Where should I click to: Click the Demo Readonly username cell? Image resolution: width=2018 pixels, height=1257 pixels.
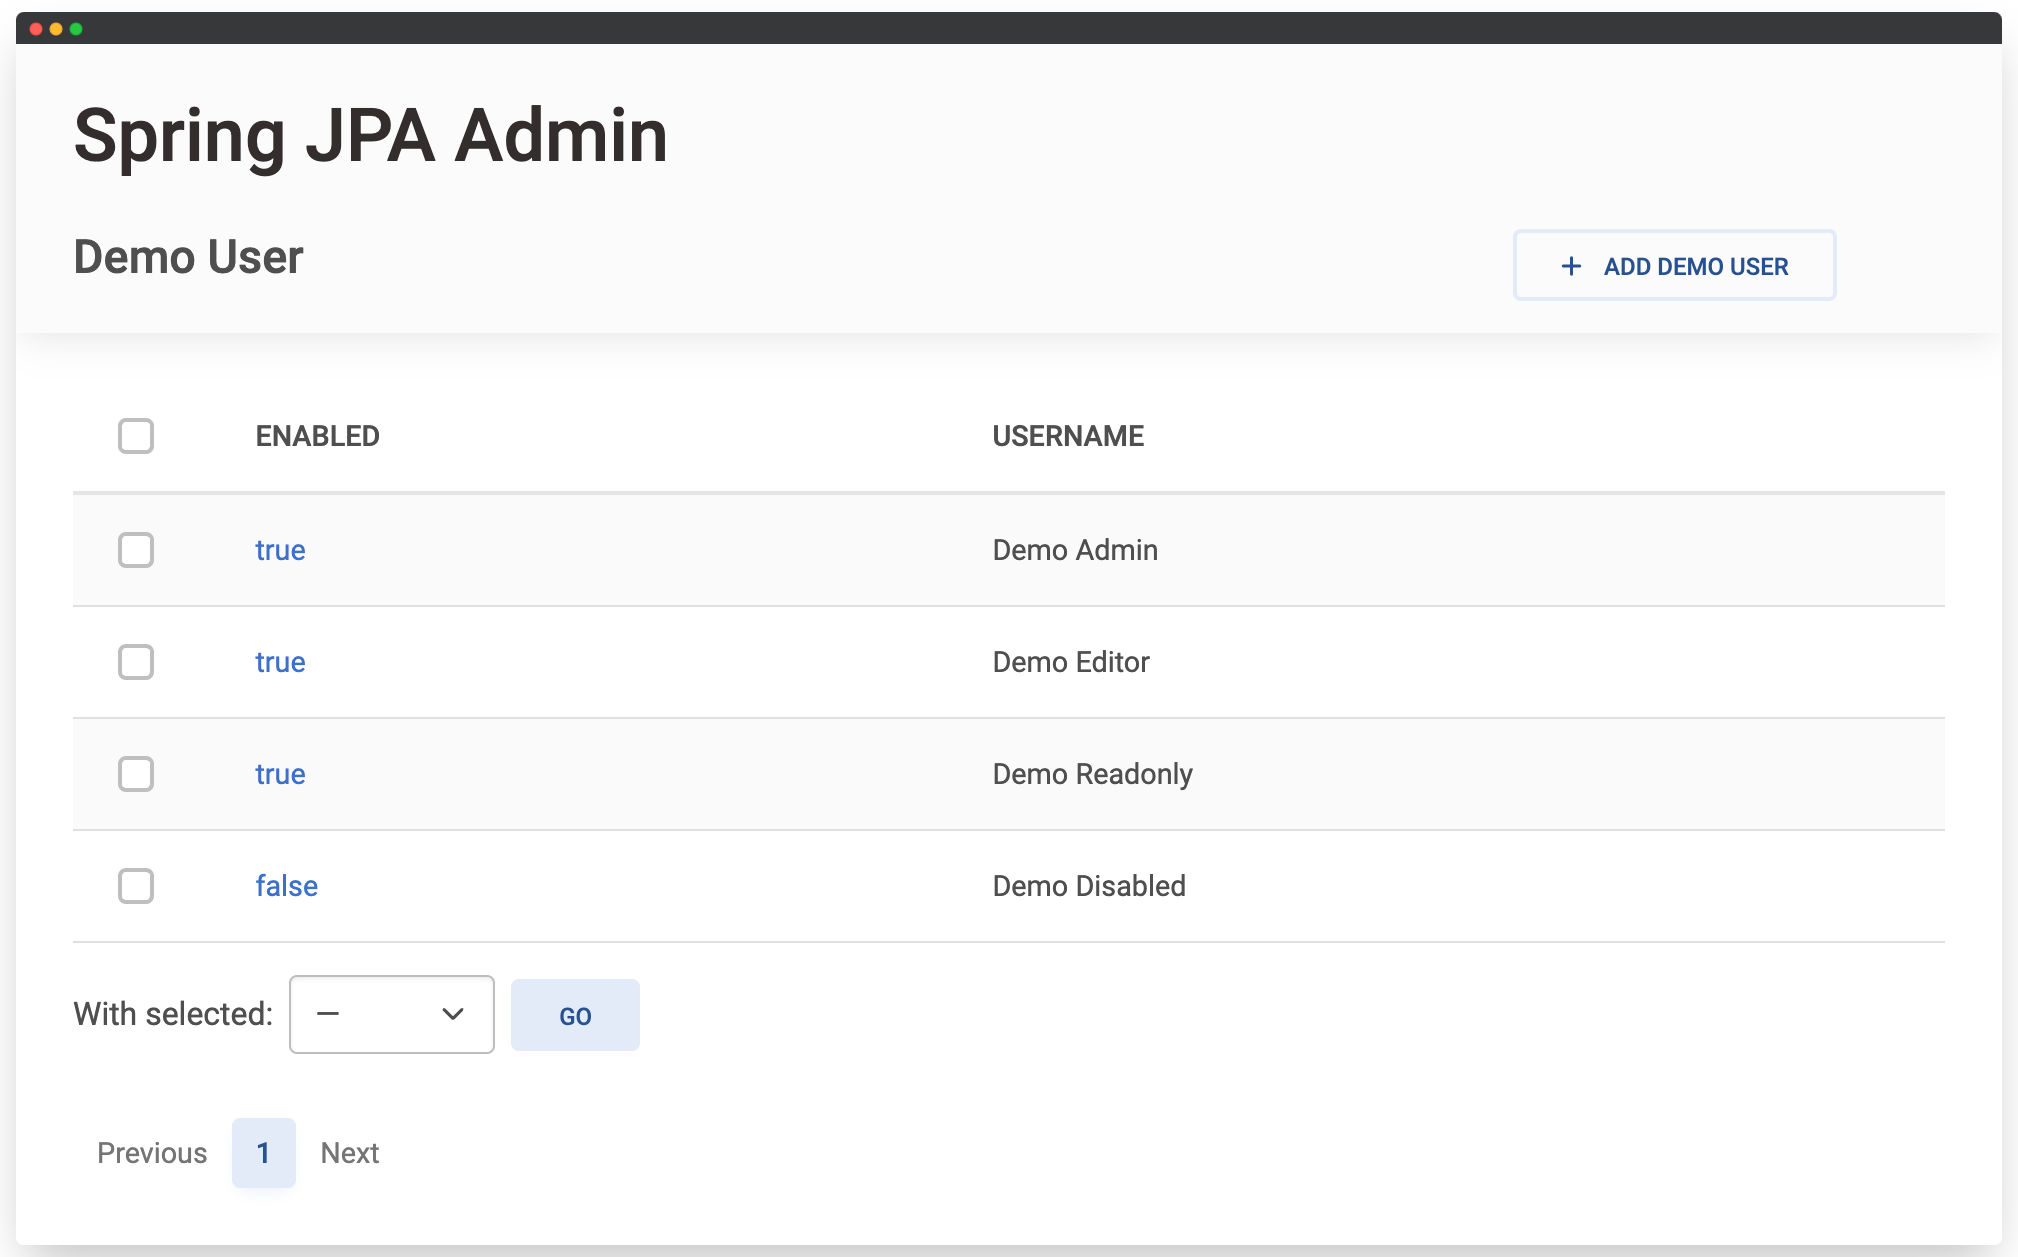coord(1092,774)
